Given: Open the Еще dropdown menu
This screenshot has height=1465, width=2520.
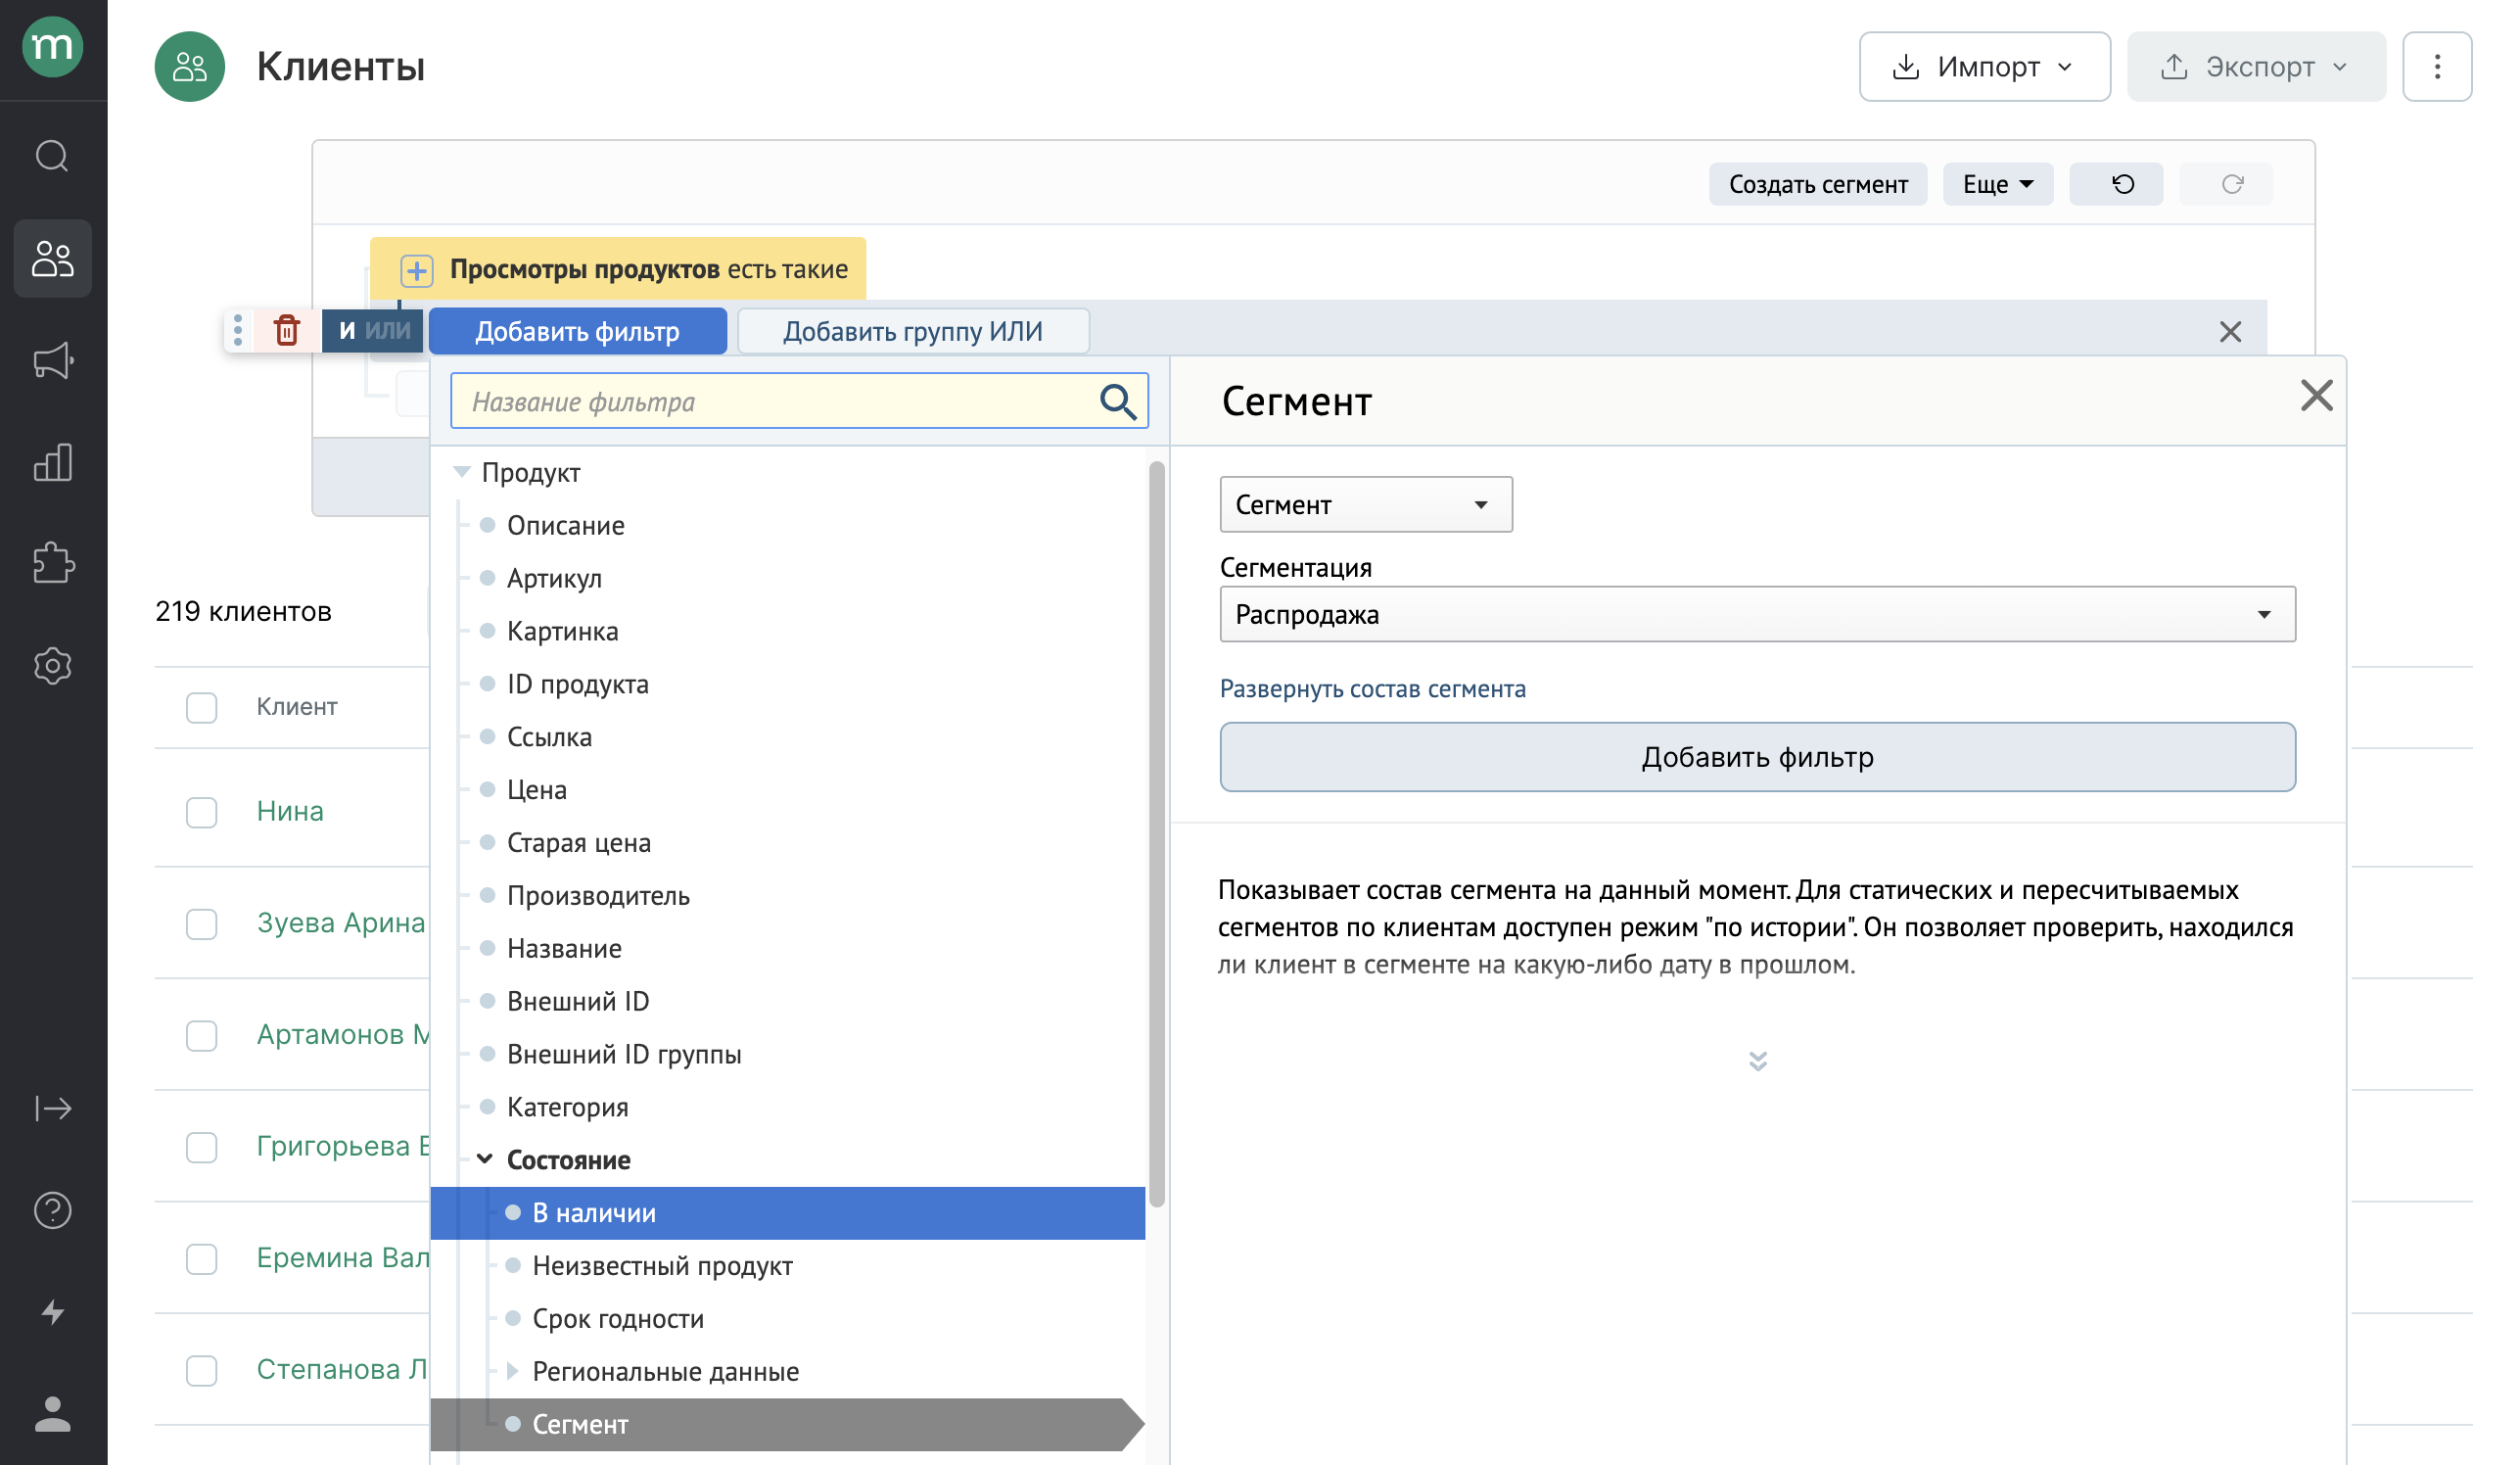Looking at the screenshot, I should tap(1997, 184).
